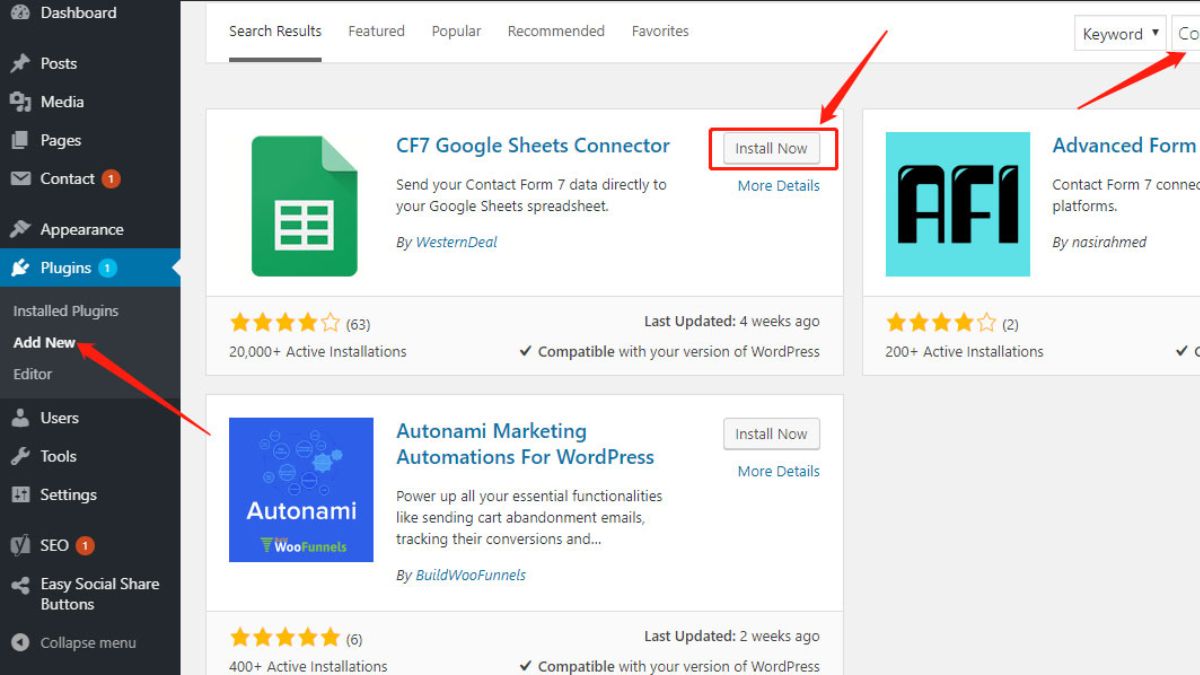Viewport: 1200px width, 675px height.
Task: Click the Posts pushpin icon
Action: tap(20, 63)
